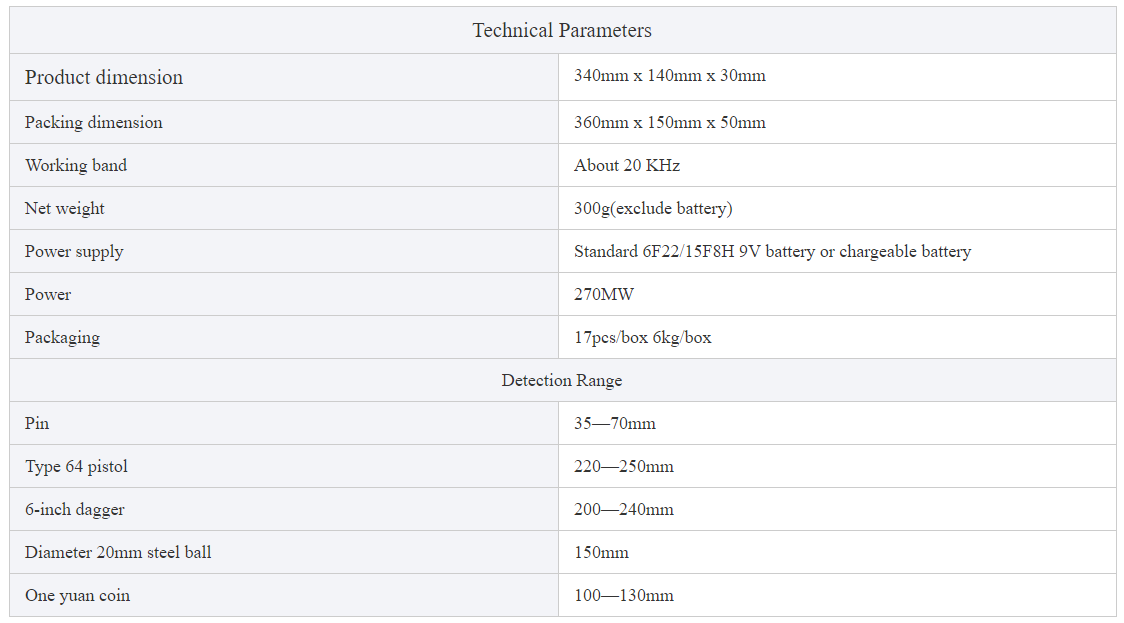Select the Packaging row label
Image resolution: width=1124 pixels, height=623 pixels.
point(62,338)
